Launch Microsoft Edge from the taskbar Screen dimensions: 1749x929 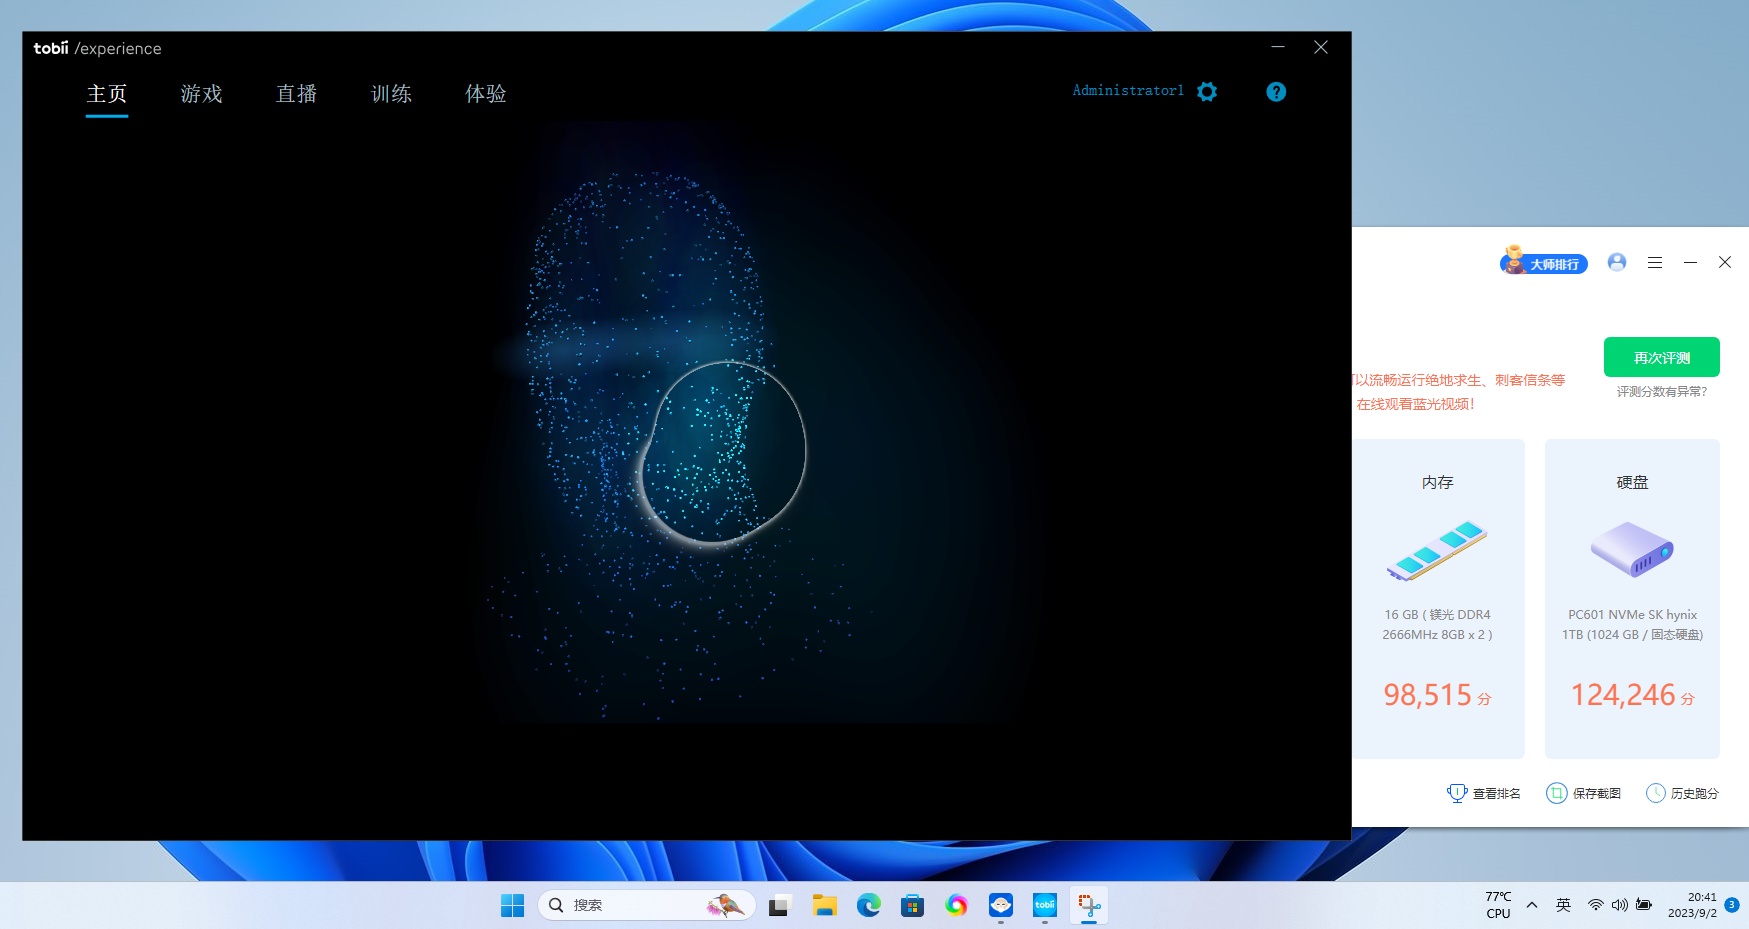[x=868, y=905]
